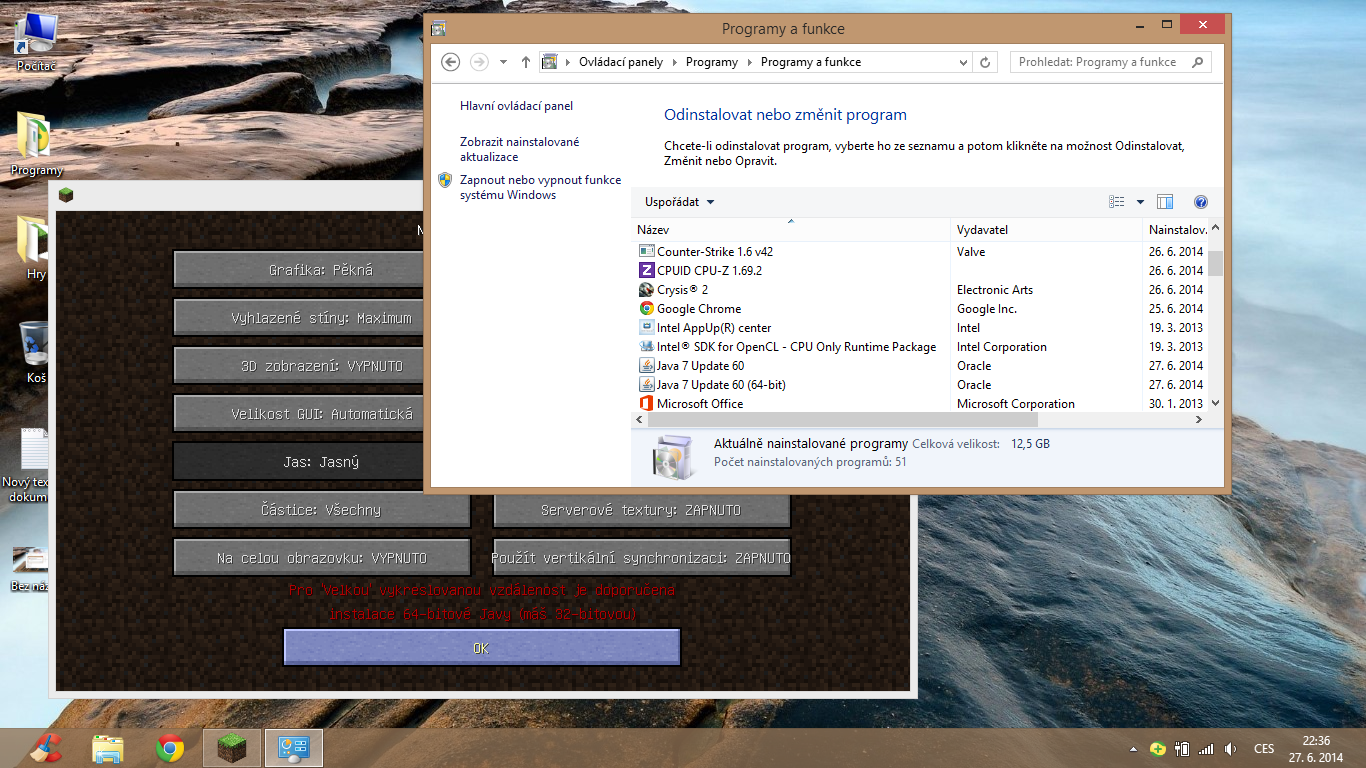Show the preview pane icon
1366x768 pixels.
[x=1165, y=202]
